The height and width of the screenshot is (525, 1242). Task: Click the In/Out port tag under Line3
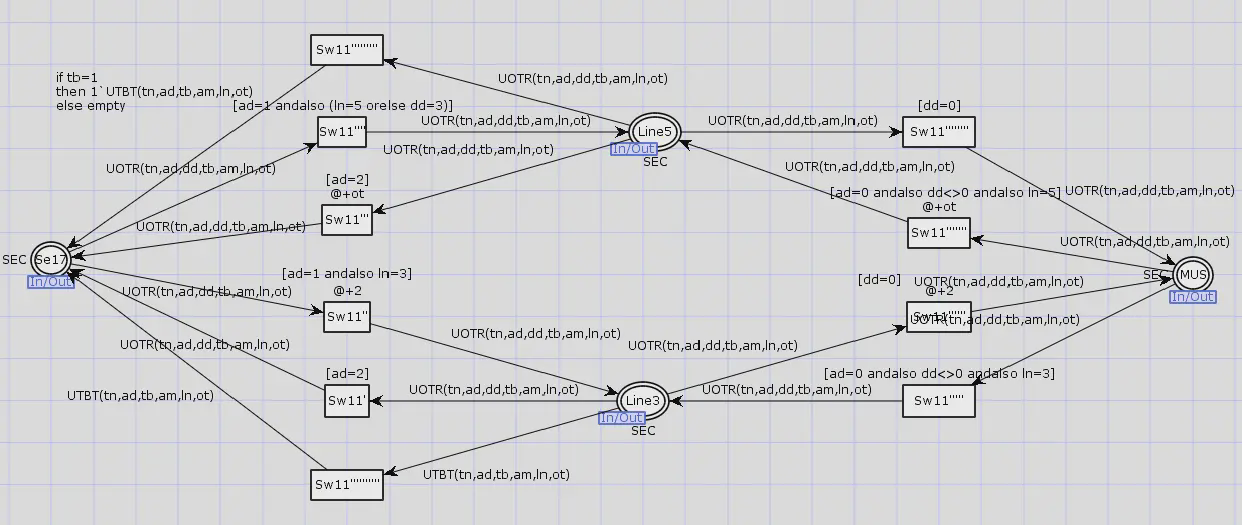[622, 417]
